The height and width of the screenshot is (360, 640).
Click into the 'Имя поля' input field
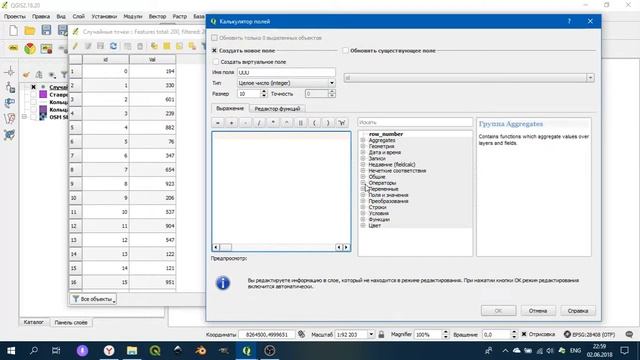pos(286,72)
